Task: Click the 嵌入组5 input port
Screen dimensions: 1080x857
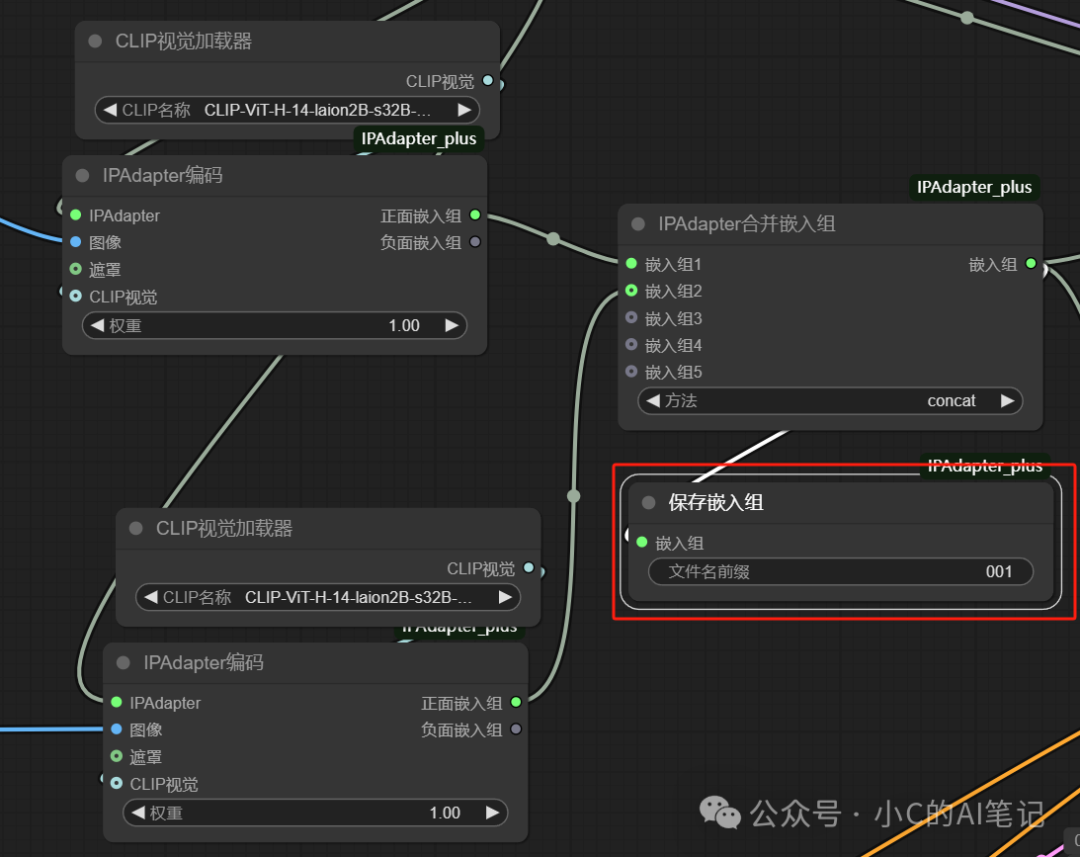Action: pos(631,371)
